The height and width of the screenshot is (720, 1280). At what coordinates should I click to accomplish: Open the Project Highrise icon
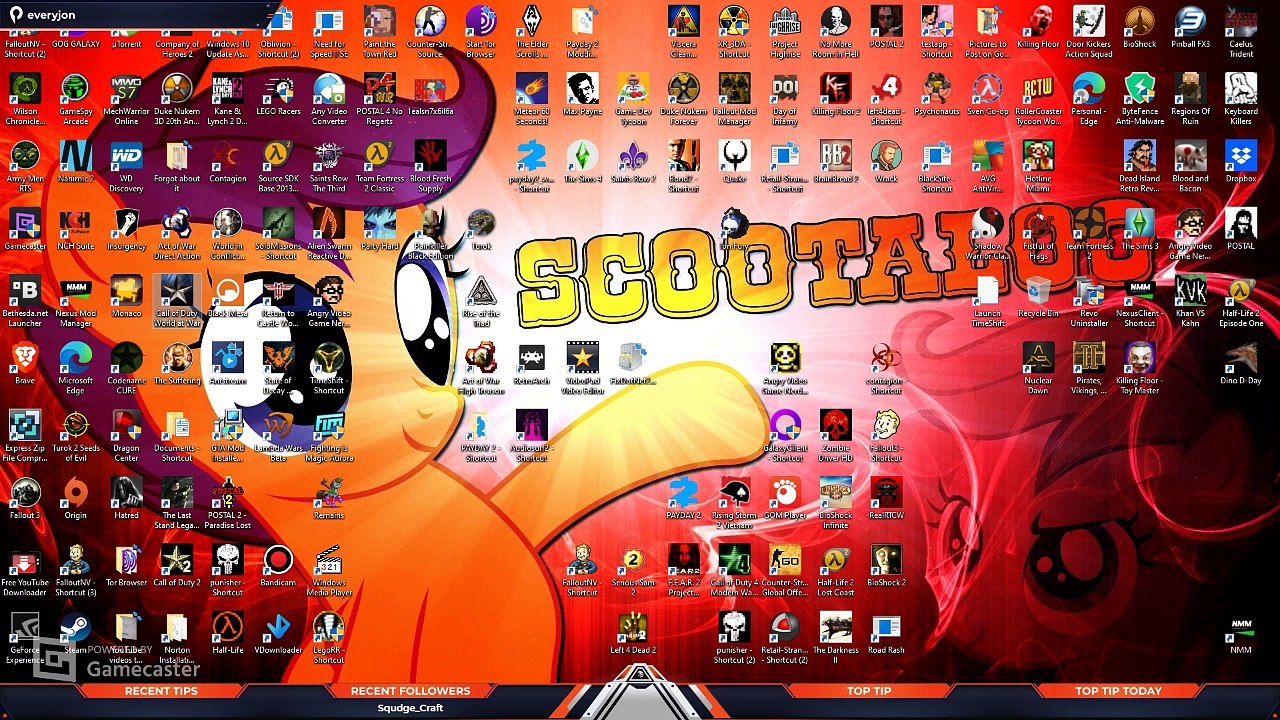(x=785, y=31)
